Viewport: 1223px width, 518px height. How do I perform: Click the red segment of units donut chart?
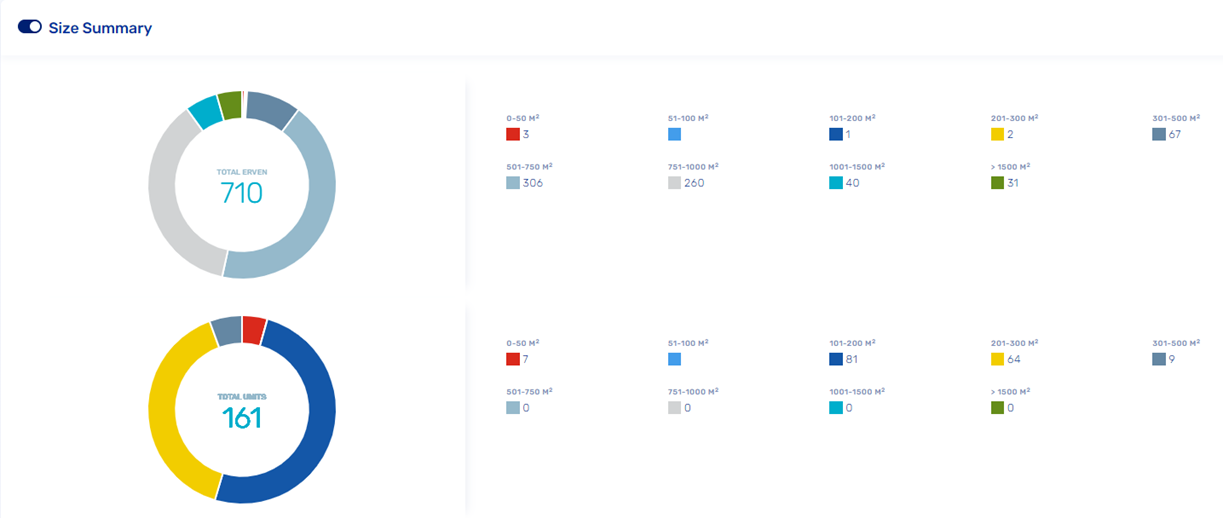[253, 330]
